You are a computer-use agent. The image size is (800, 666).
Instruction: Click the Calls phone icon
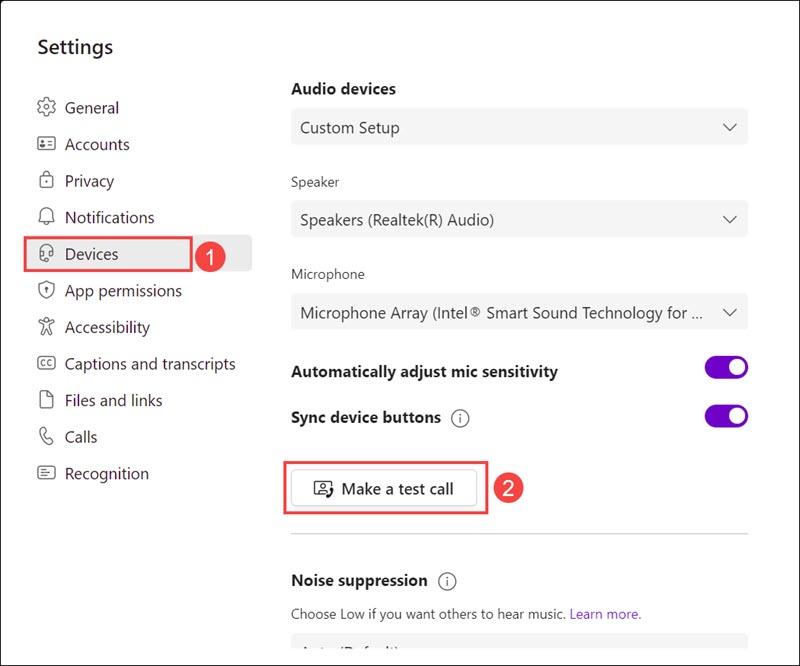46,437
